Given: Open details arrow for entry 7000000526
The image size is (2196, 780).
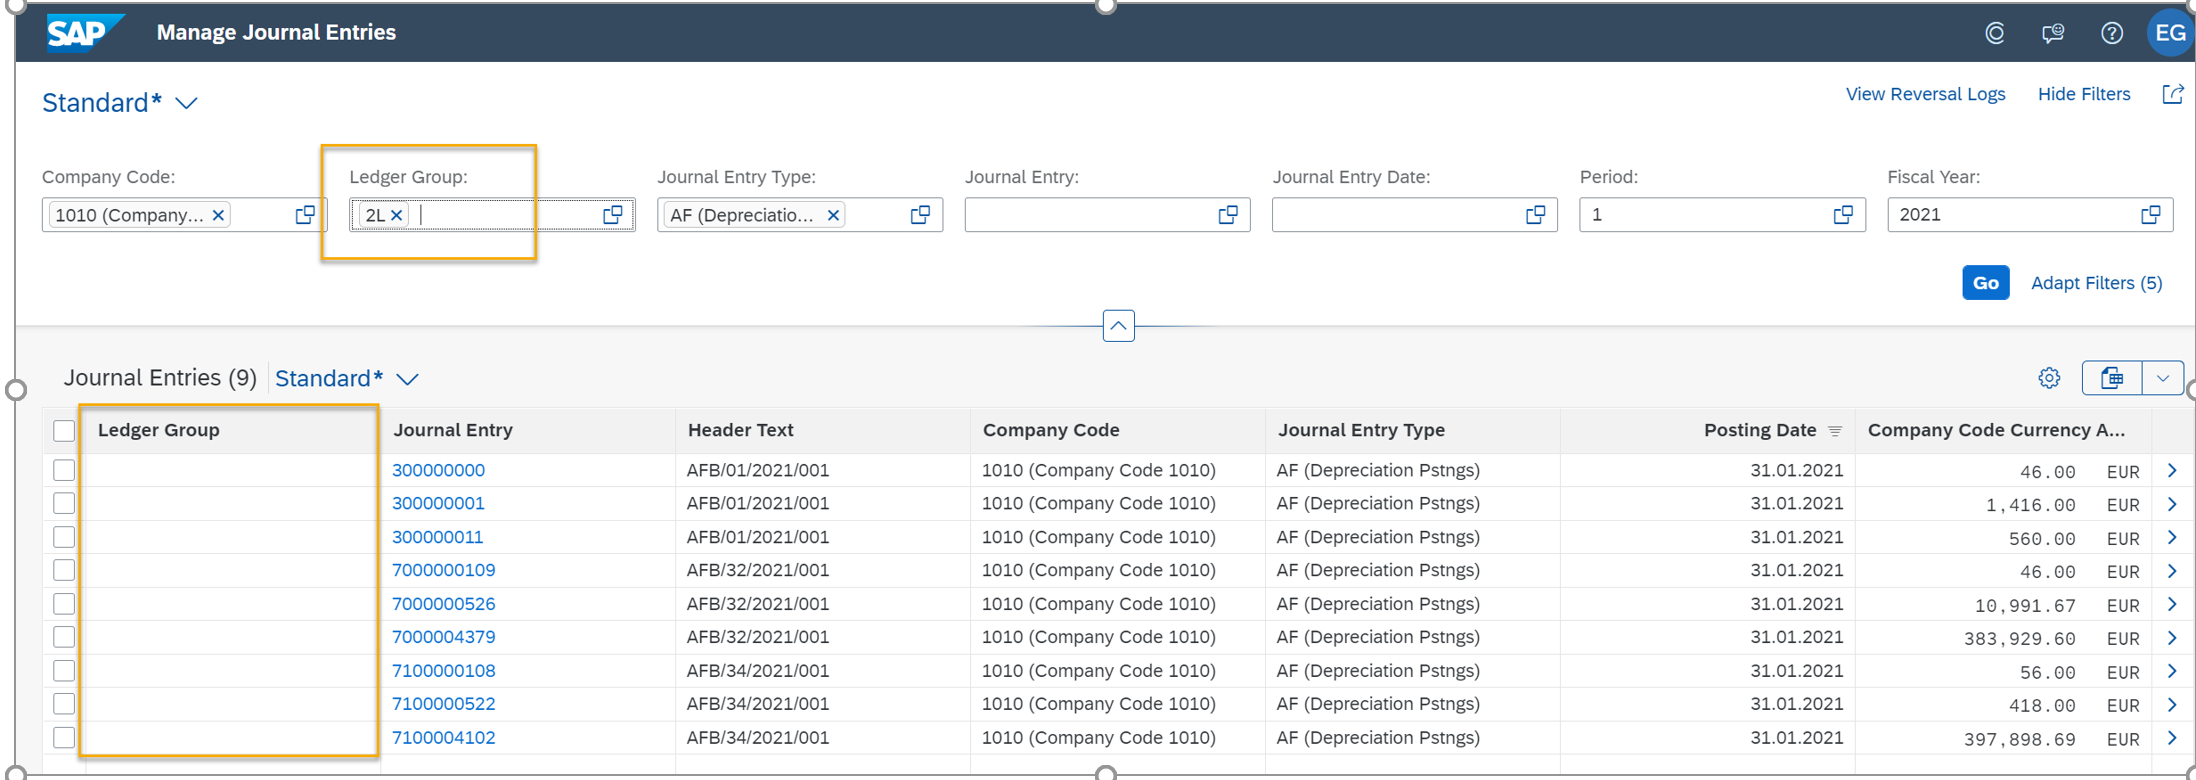Looking at the screenshot, I should click(x=2172, y=605).
